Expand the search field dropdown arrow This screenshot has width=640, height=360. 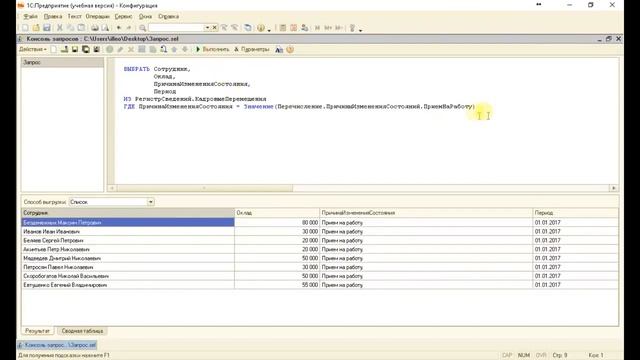coord(207,28)
